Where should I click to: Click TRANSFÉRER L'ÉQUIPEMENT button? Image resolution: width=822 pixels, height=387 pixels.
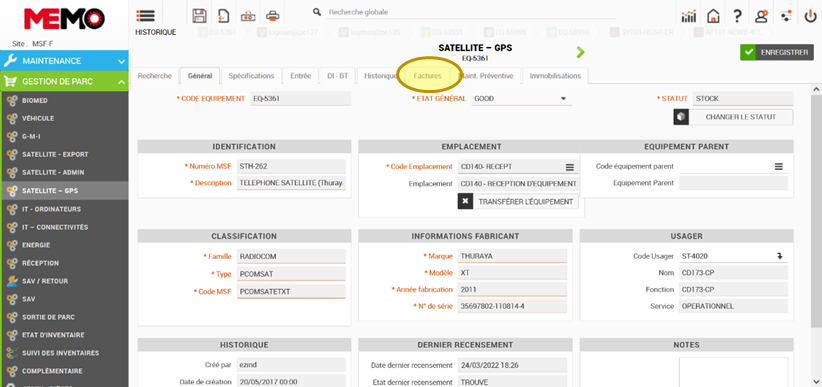tap(518, 202)
